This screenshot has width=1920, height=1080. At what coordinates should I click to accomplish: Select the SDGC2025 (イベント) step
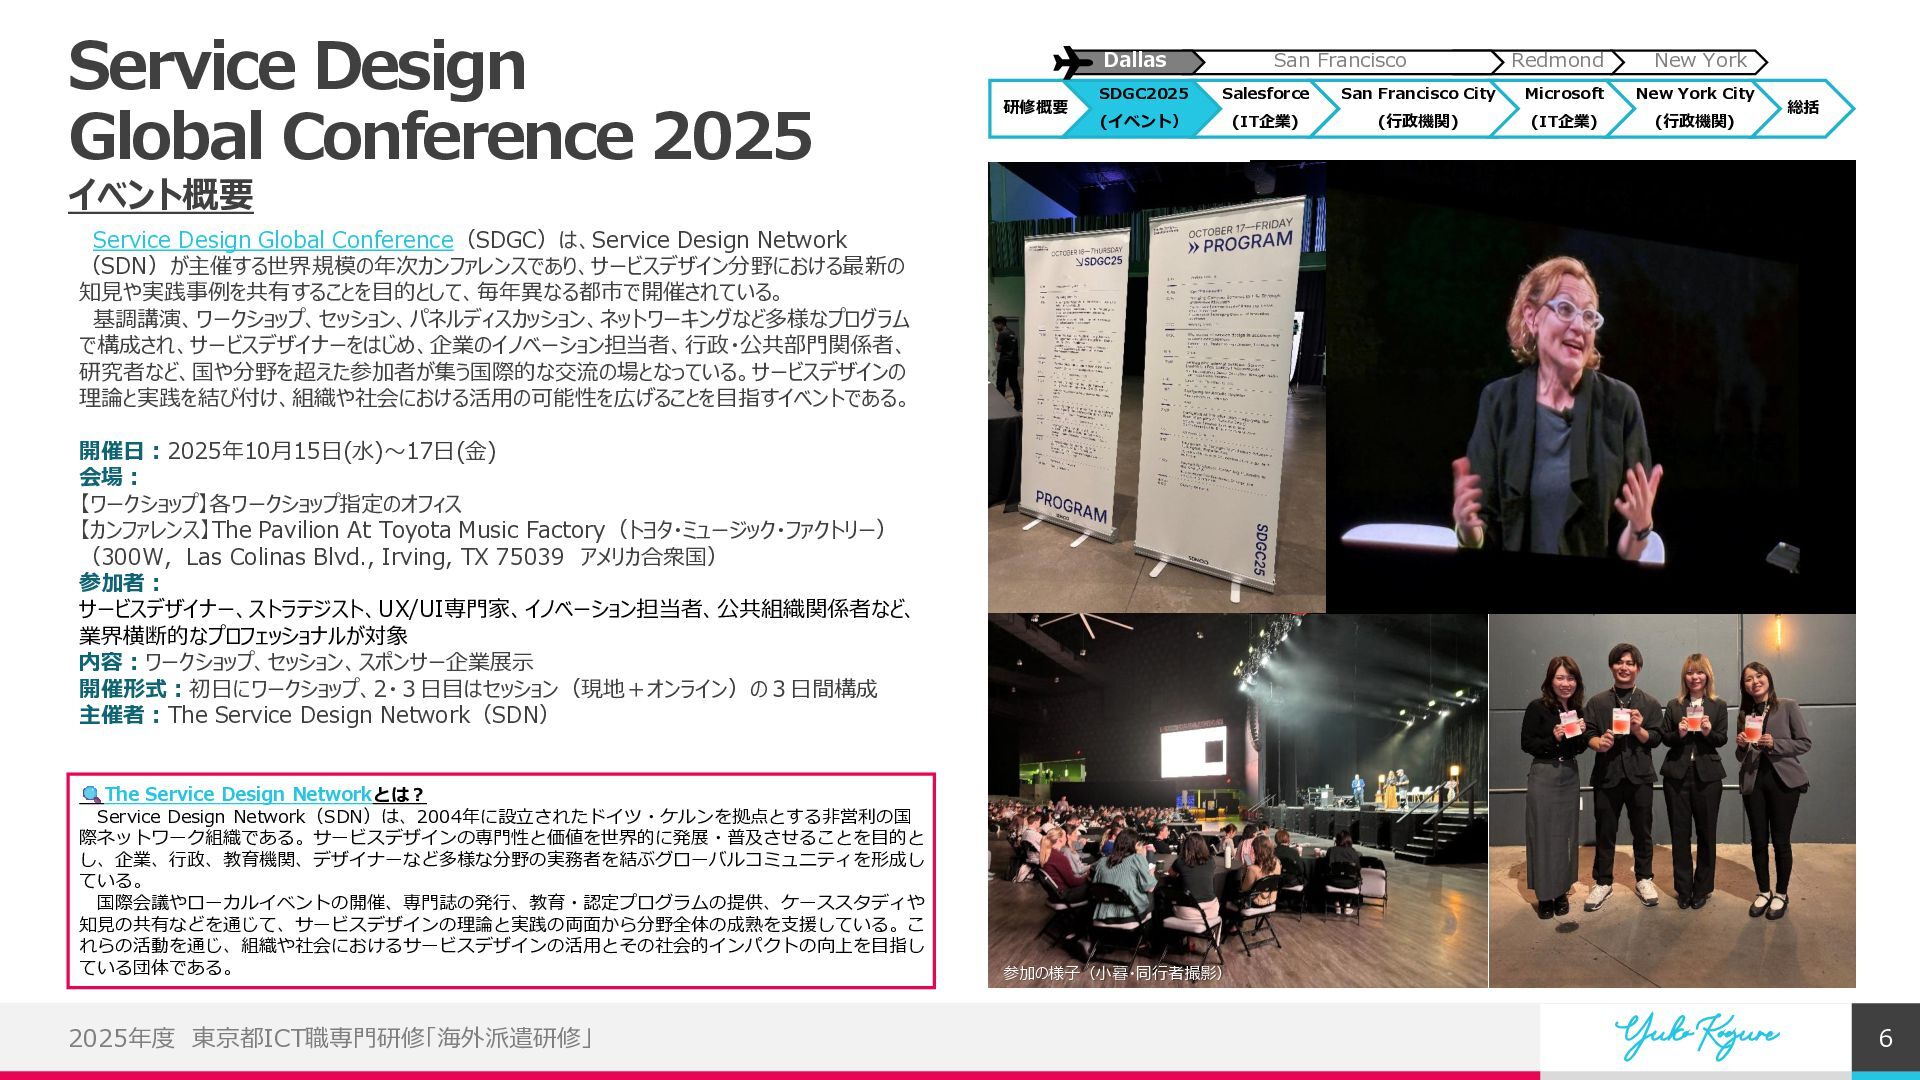coord(1142,107)
